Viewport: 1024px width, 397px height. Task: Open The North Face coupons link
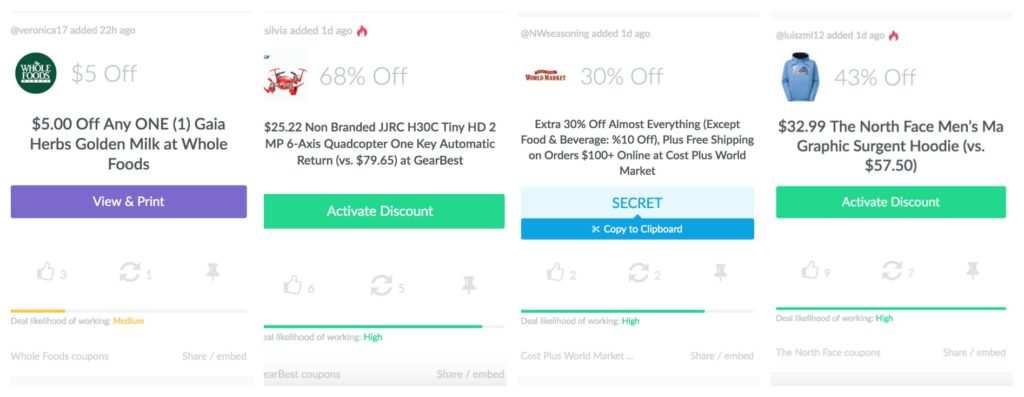pos(828,353)
